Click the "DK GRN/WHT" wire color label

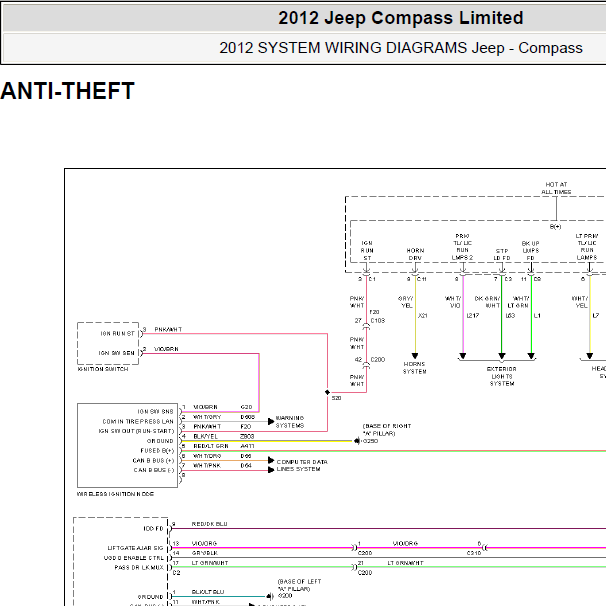point(487,302)
